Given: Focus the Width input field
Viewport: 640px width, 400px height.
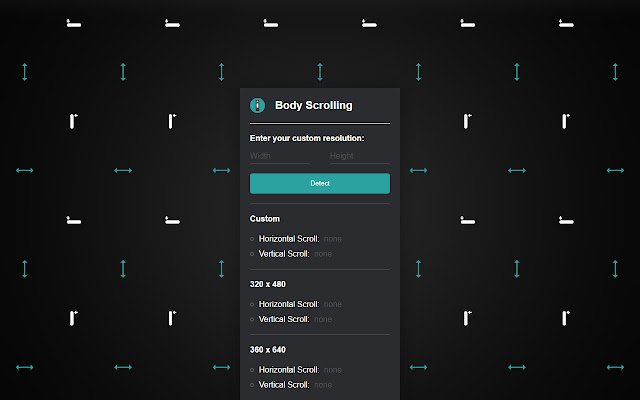Looking at the screenshot, I should (x=280, y=156).
